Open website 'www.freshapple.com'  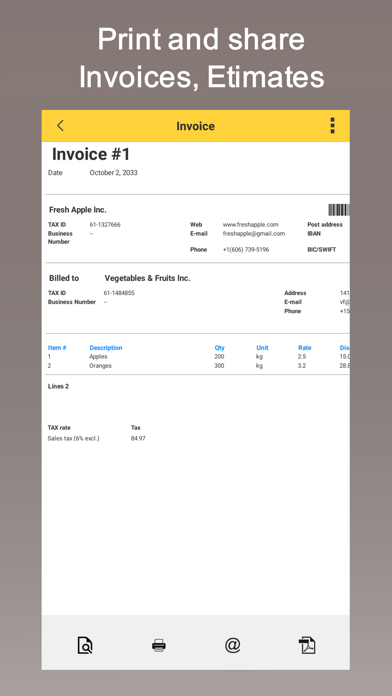click(x=250, y=225)
